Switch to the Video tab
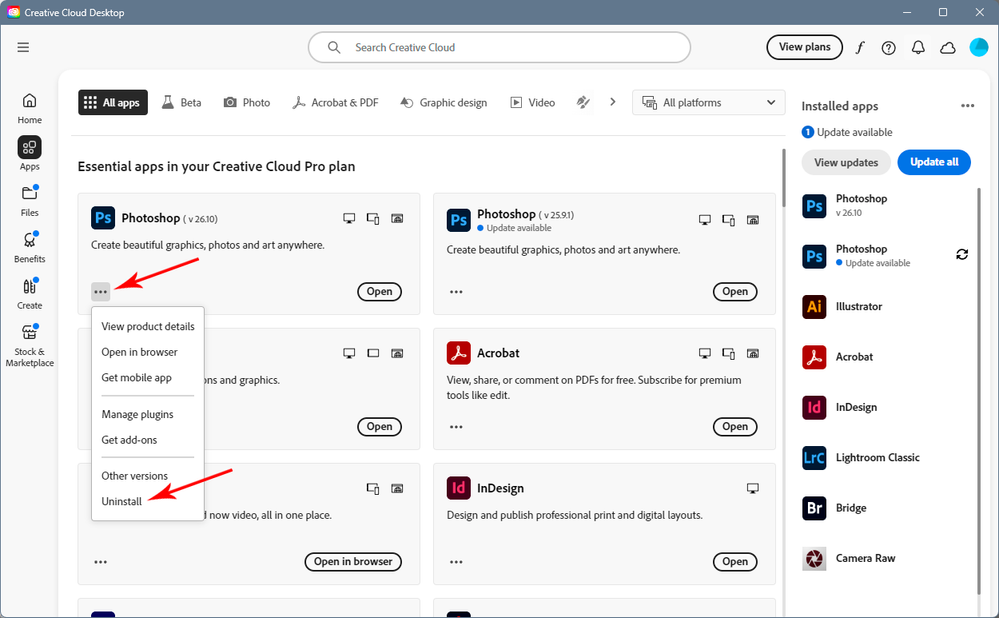Image resolution: width=999 pixels, height=618 pixels. [533, 103]
